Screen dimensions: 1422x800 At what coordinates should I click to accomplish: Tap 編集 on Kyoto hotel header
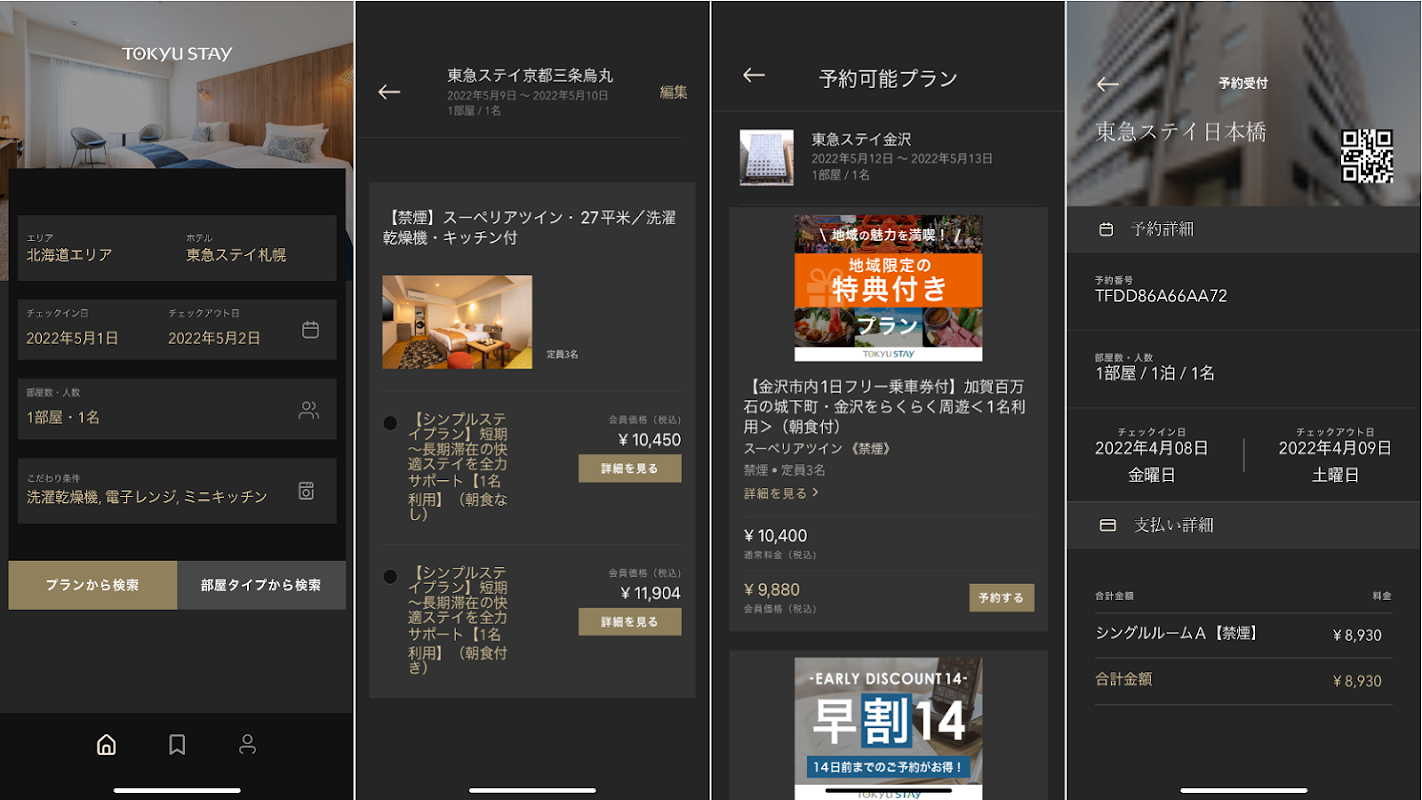pos(674,92)
